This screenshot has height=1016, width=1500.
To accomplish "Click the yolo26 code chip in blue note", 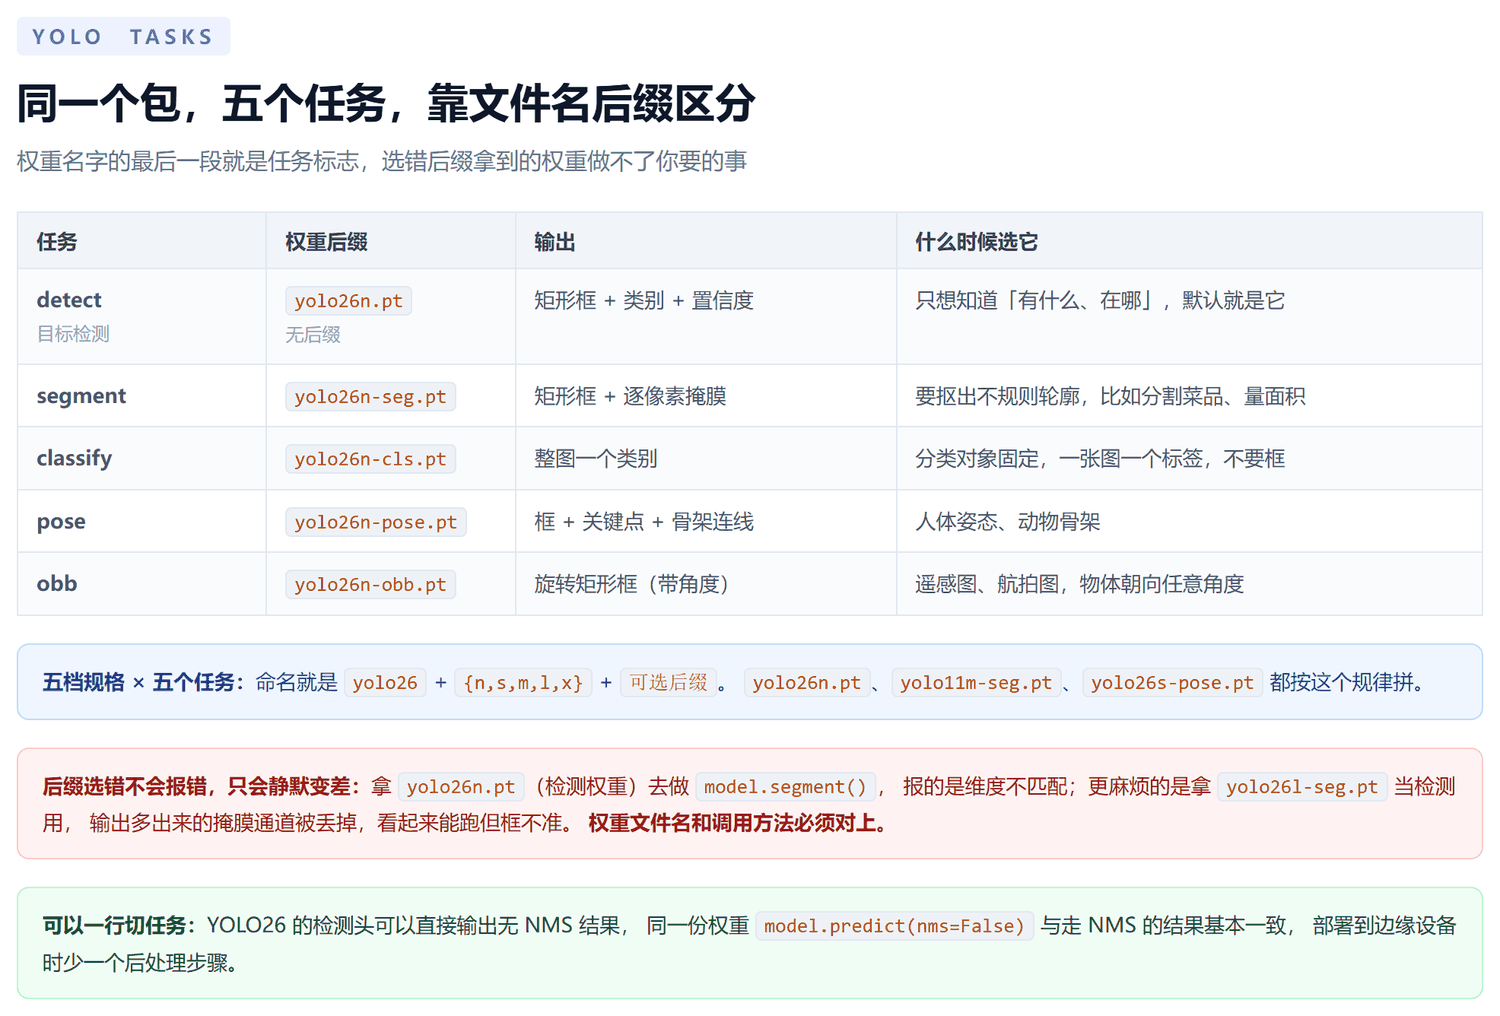I will tap(385, 683).
